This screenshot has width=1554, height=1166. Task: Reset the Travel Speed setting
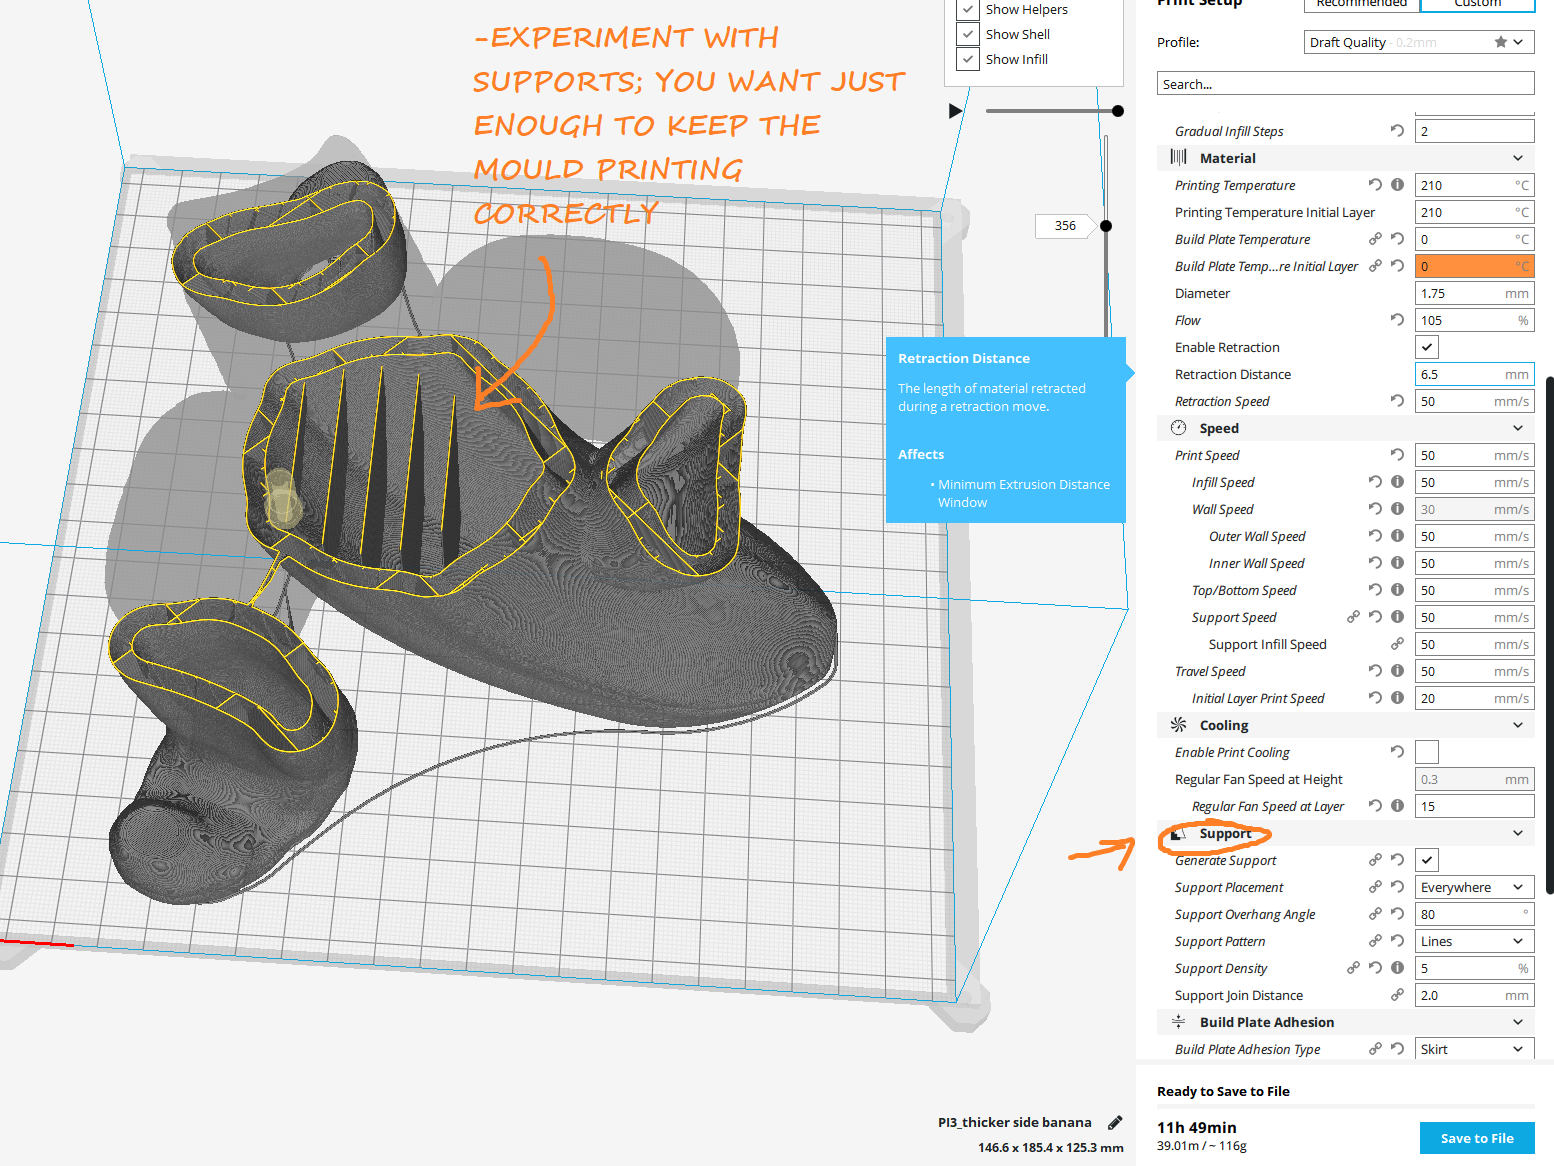point(1375,671)
